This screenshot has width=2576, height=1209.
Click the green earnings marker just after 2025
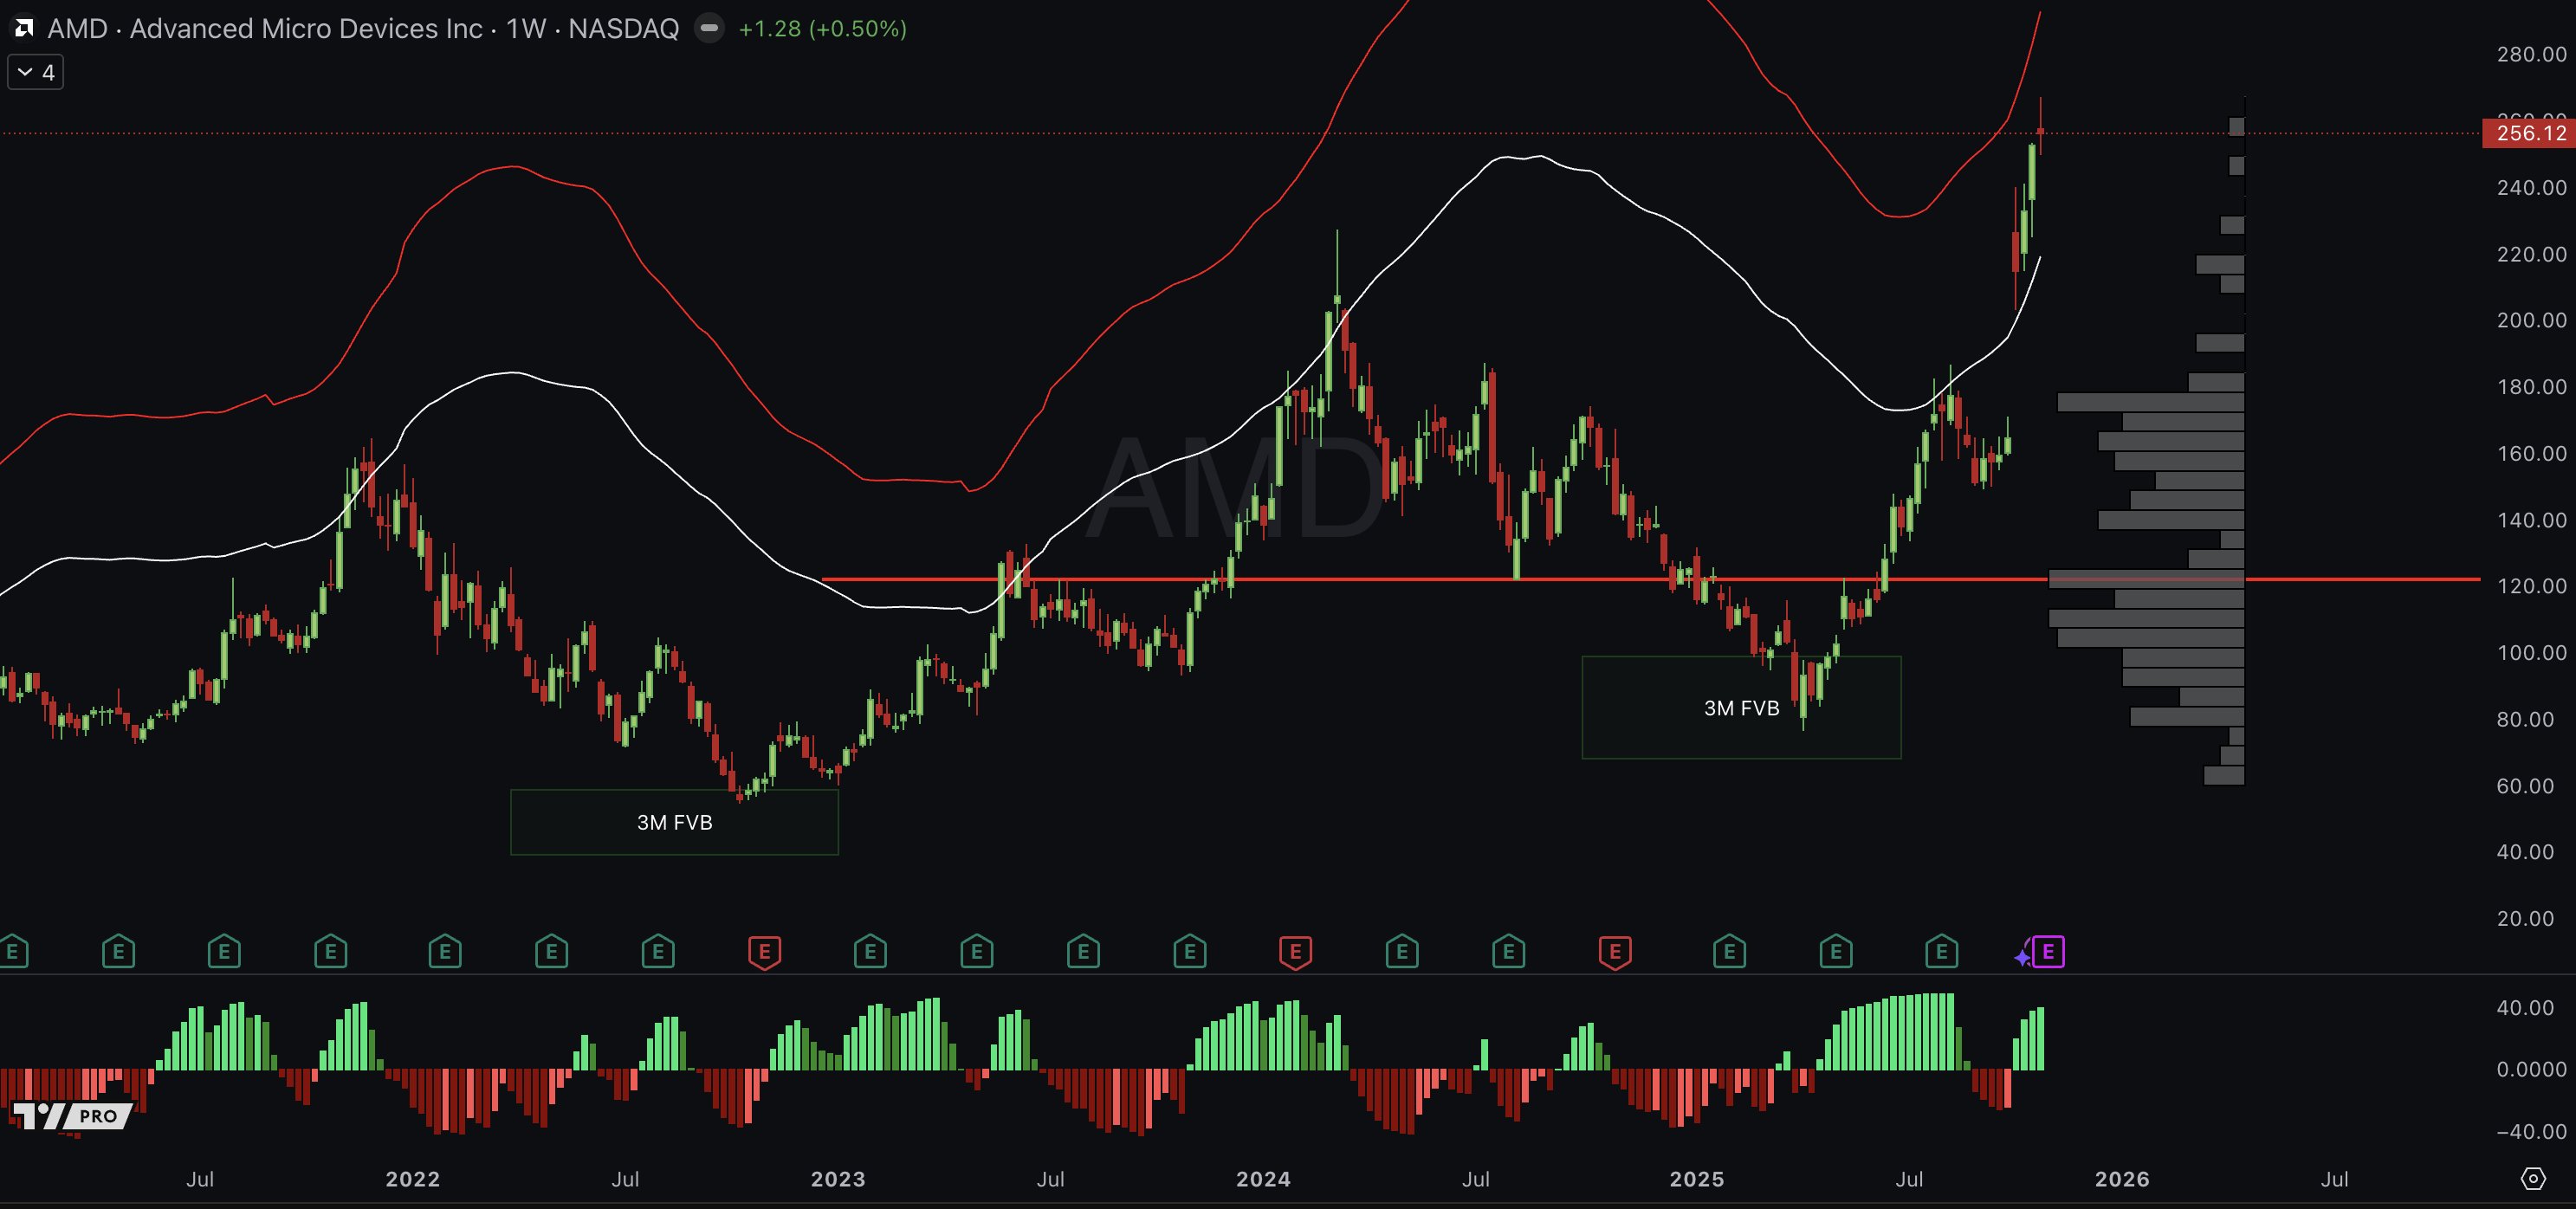coord(1729,951)
